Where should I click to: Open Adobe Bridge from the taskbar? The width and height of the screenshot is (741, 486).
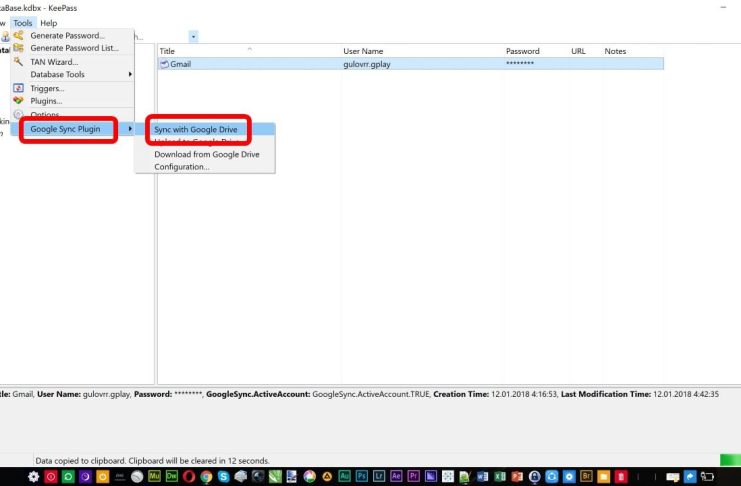click(x=586, y=476)
